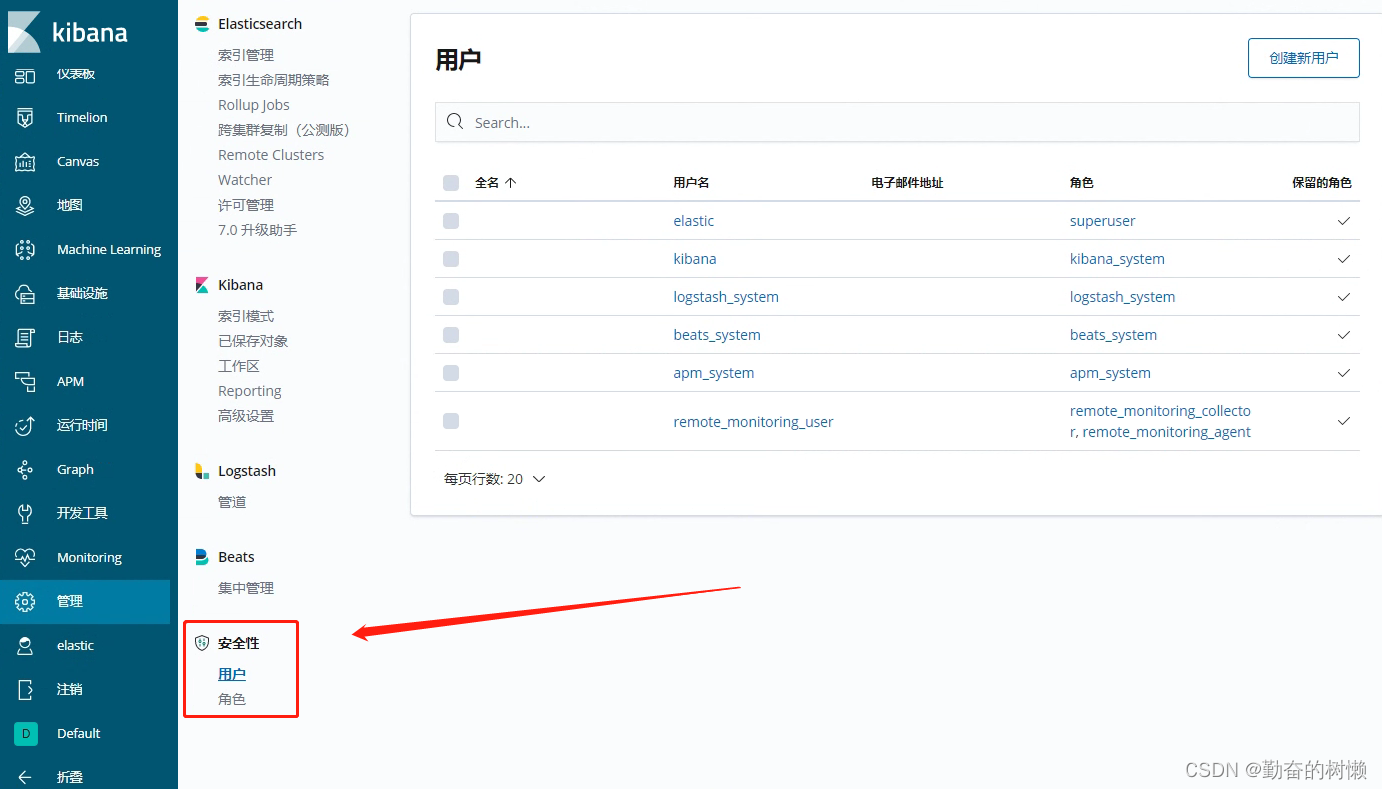Open the APM sidebar icon

click(x=25, y=382)
